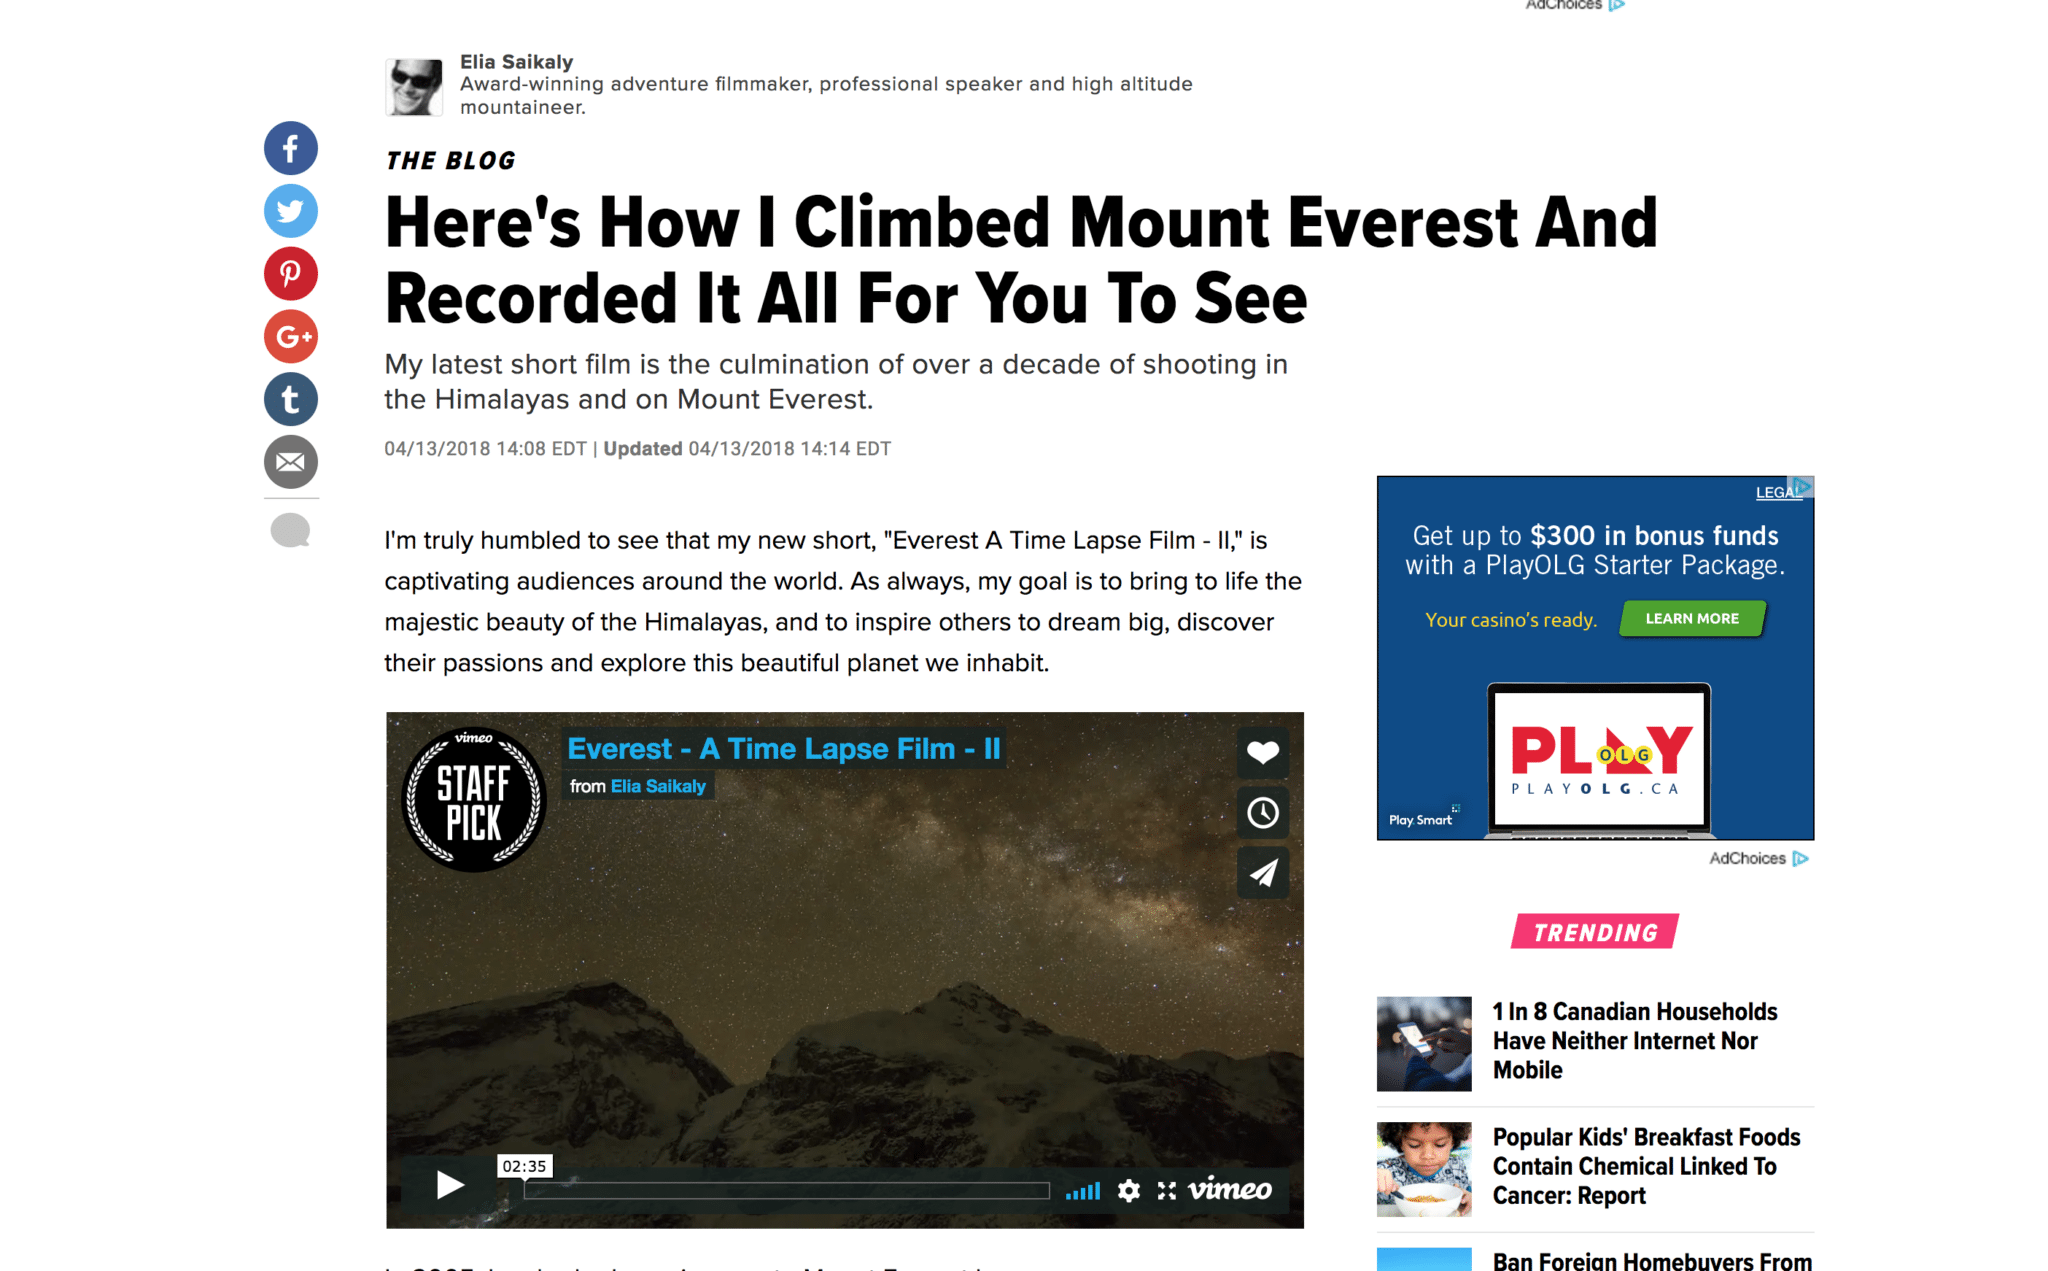The width and height of the screenshot is (2048, 1271).
Task: Seek along the video progress bar
Action: coord(786,1190)
